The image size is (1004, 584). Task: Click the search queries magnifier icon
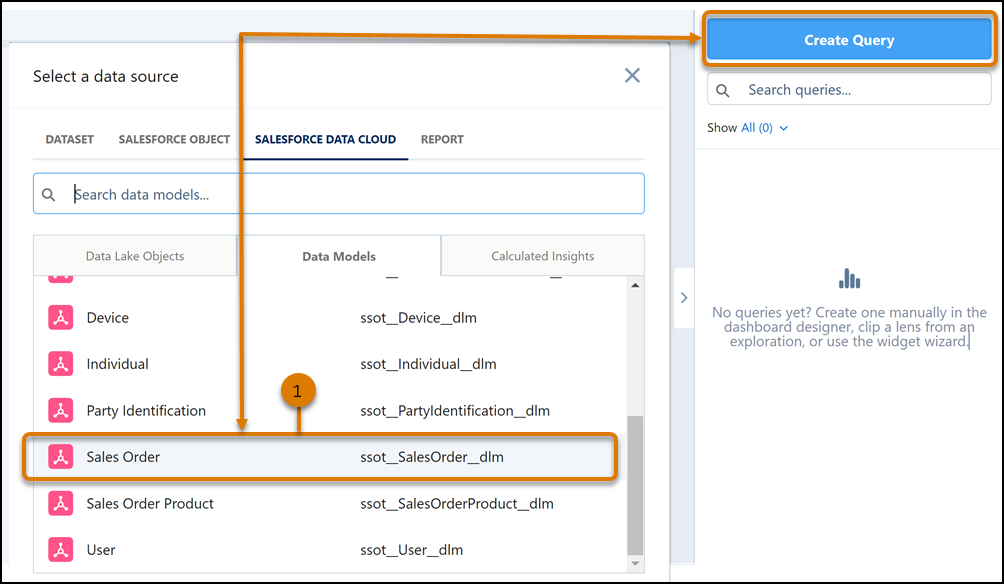pyautogui.click(x=723, y=90)
